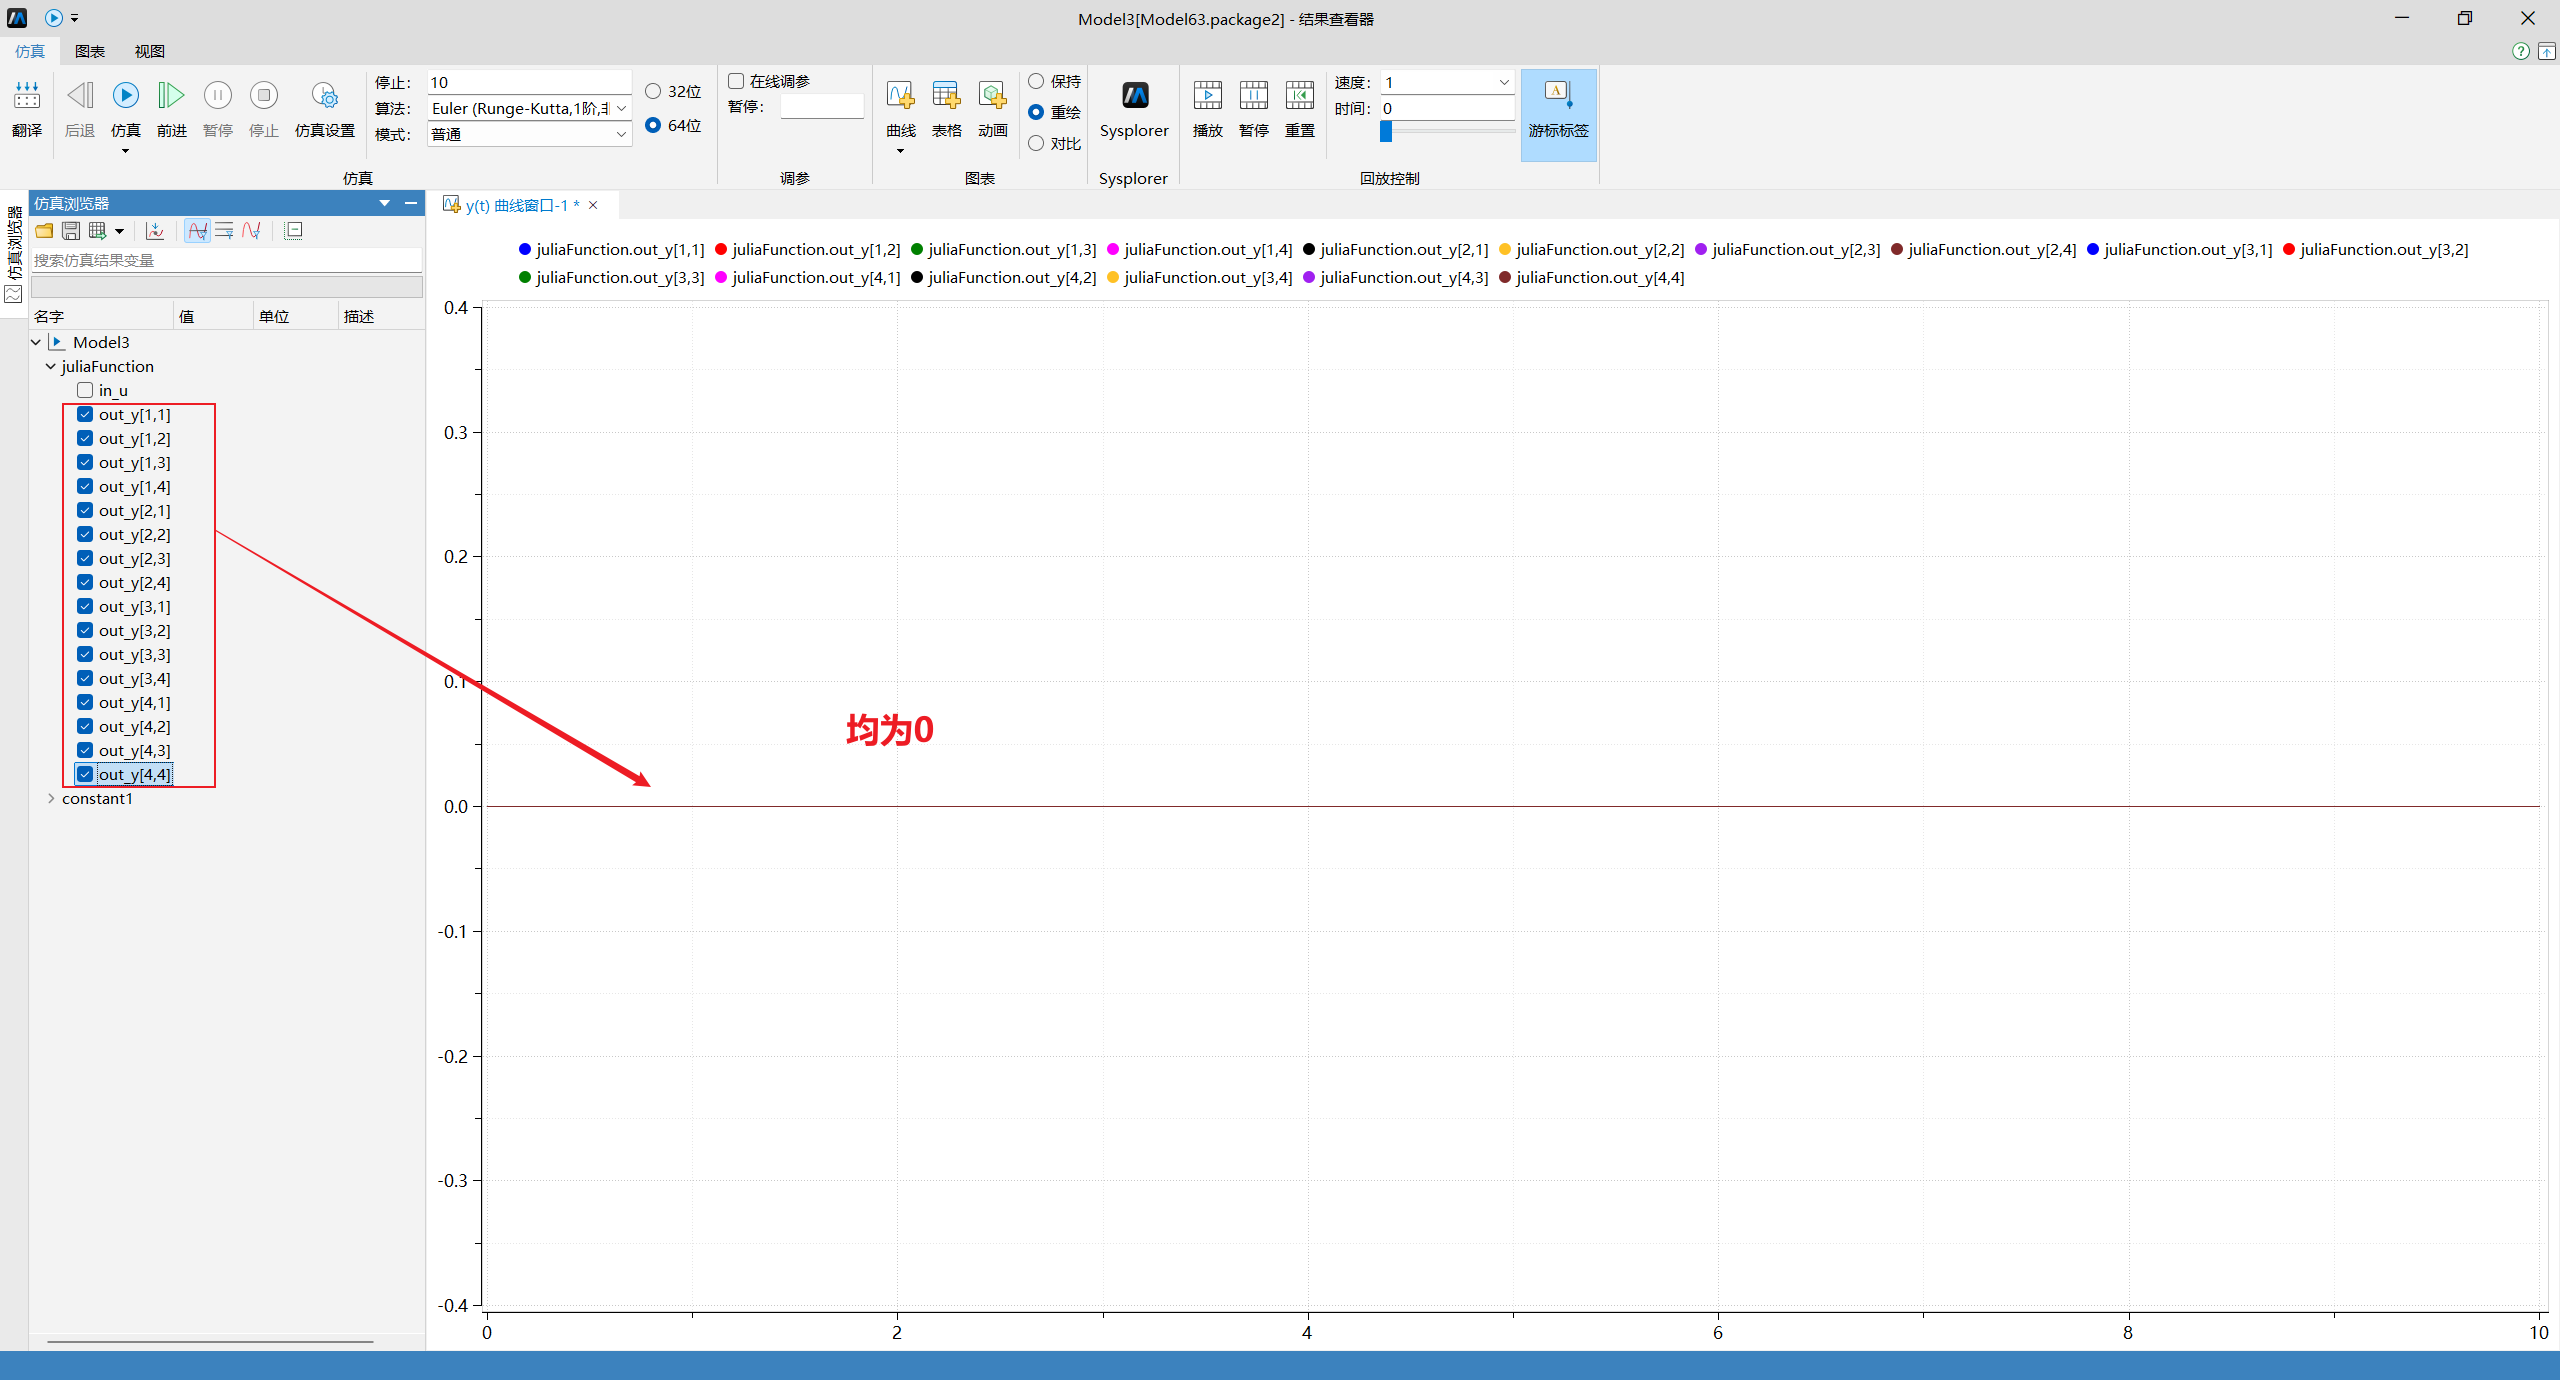
Task: Select the 64位 radio button
Action: (653, 125)
